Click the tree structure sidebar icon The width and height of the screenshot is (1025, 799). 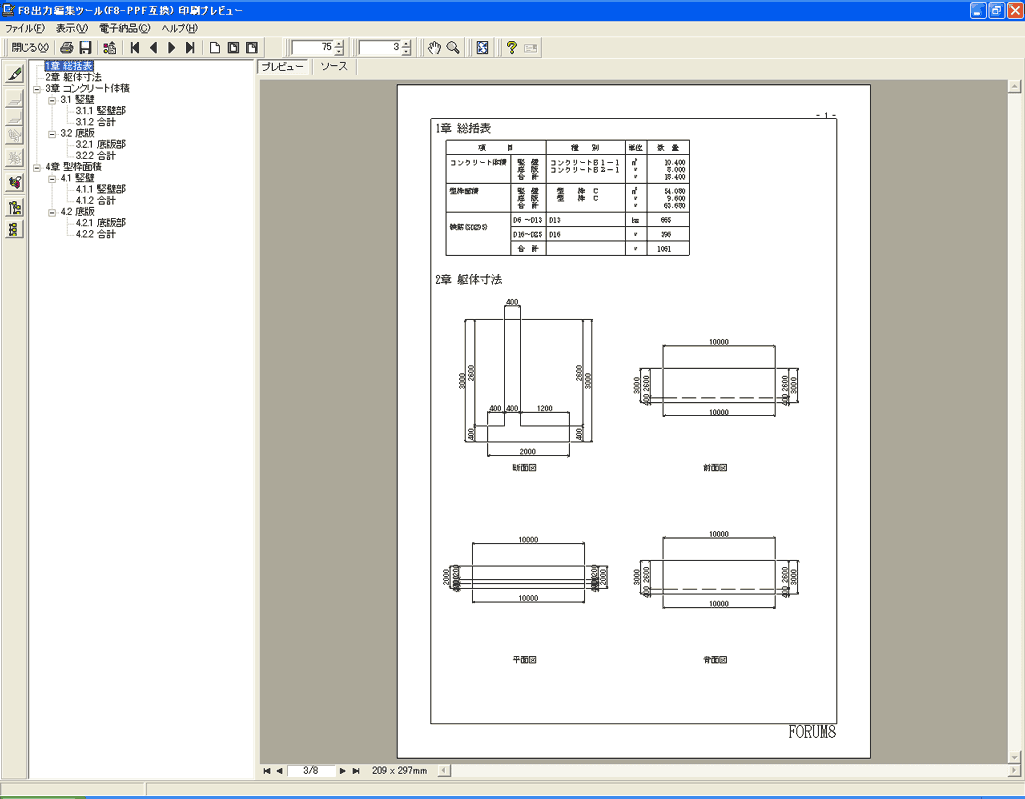(14, 208)
